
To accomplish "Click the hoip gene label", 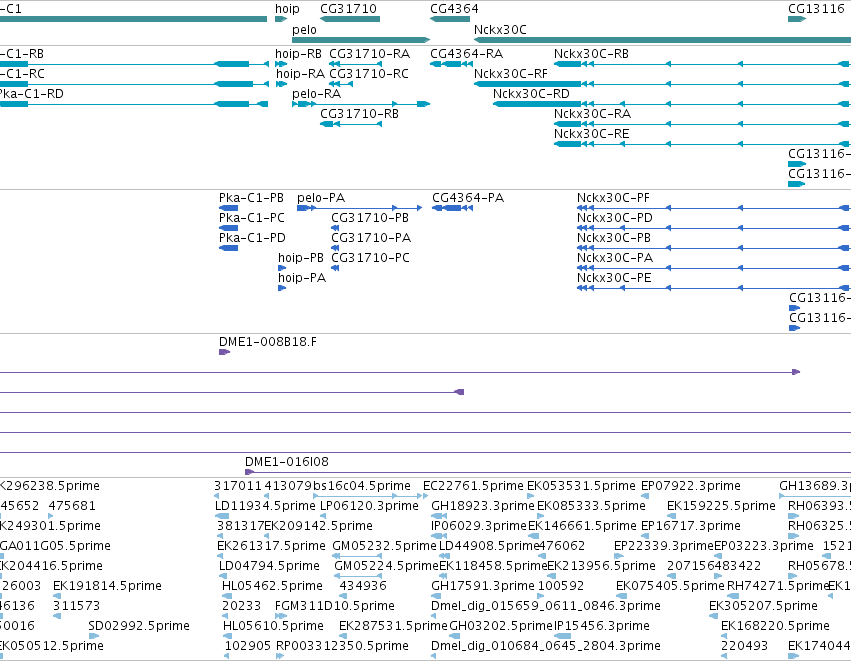I will click(x=287, y=9).
